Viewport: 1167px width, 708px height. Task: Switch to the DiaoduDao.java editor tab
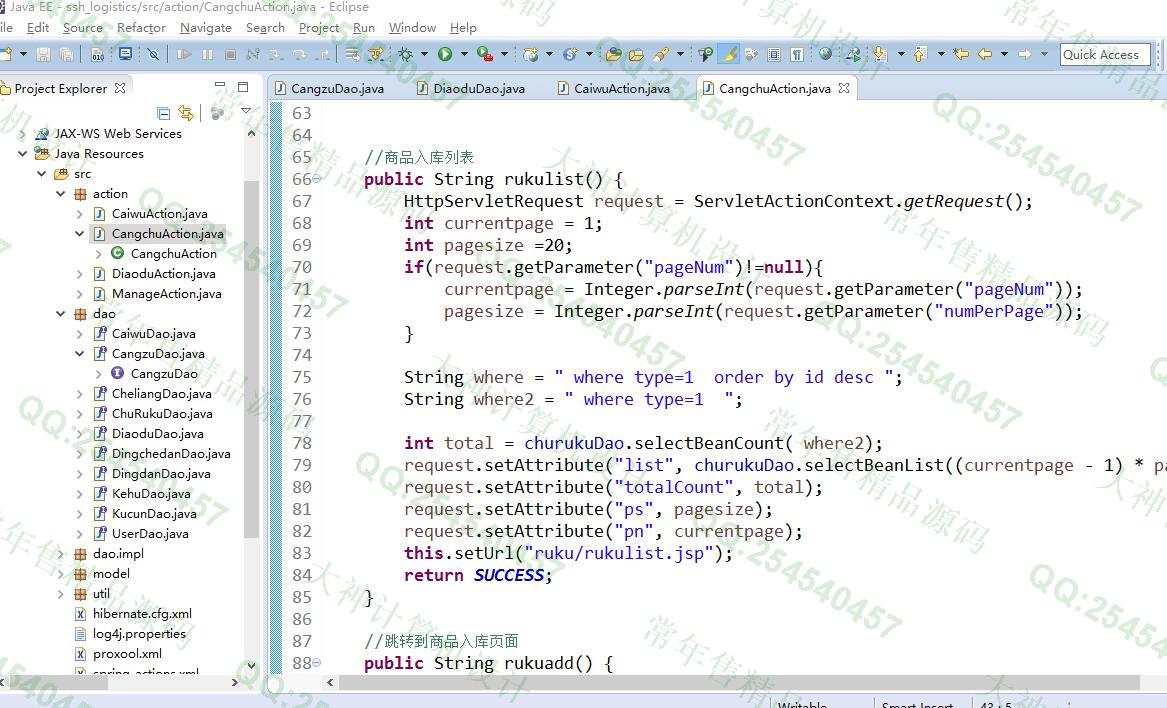(x=479, y=89)
